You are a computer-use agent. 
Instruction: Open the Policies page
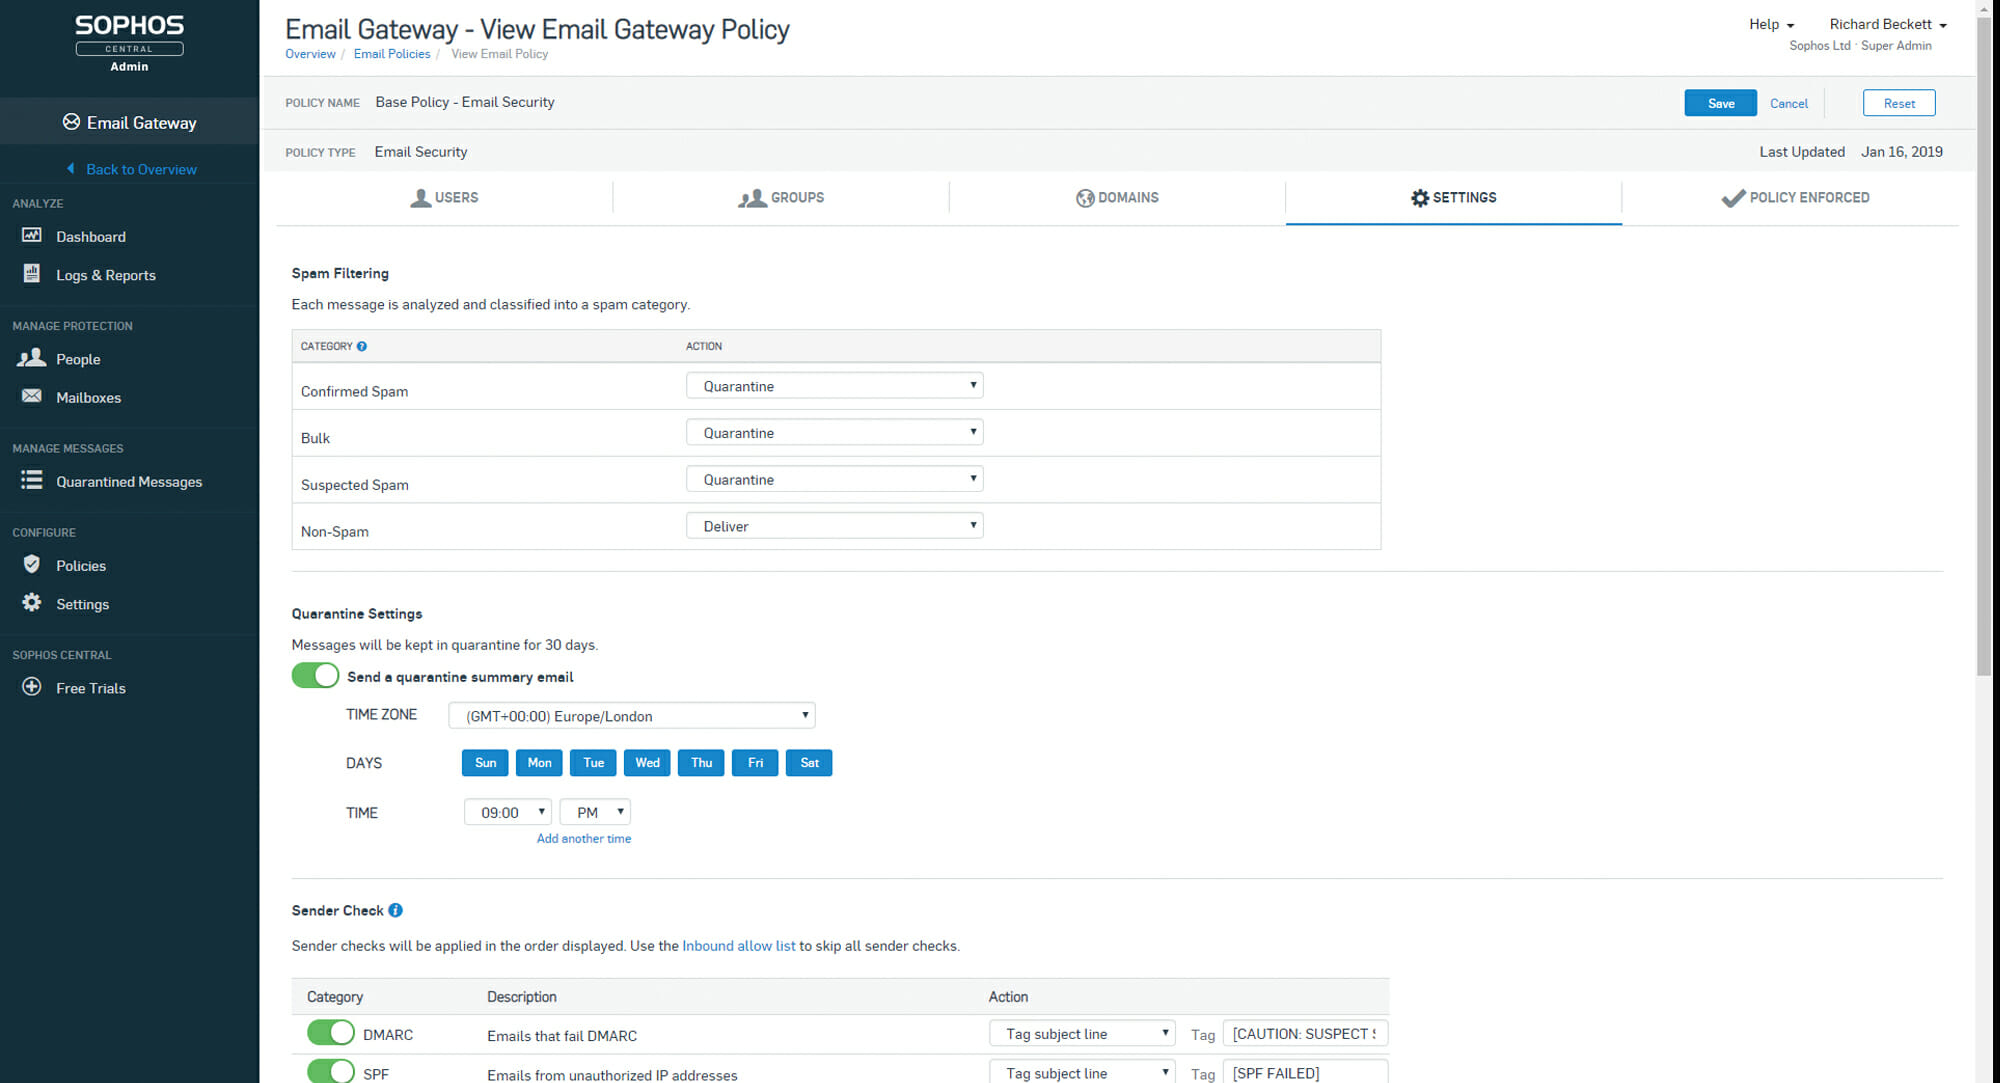point(81,565)
